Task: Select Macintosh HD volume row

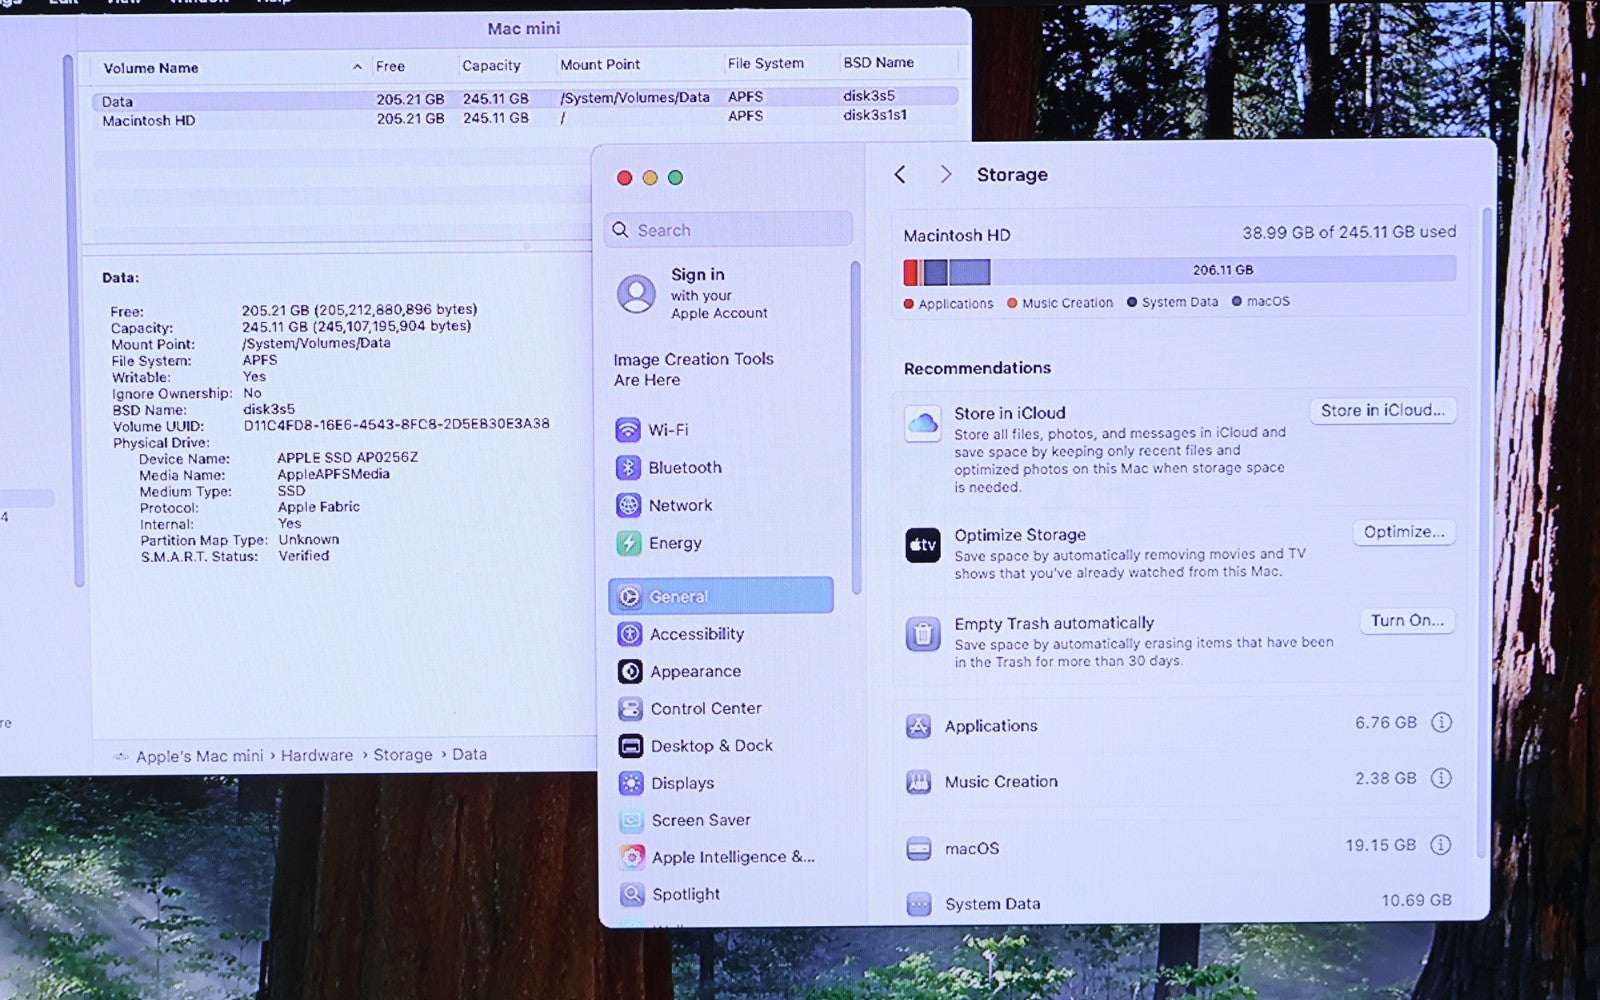Action: tap(149, 121)
